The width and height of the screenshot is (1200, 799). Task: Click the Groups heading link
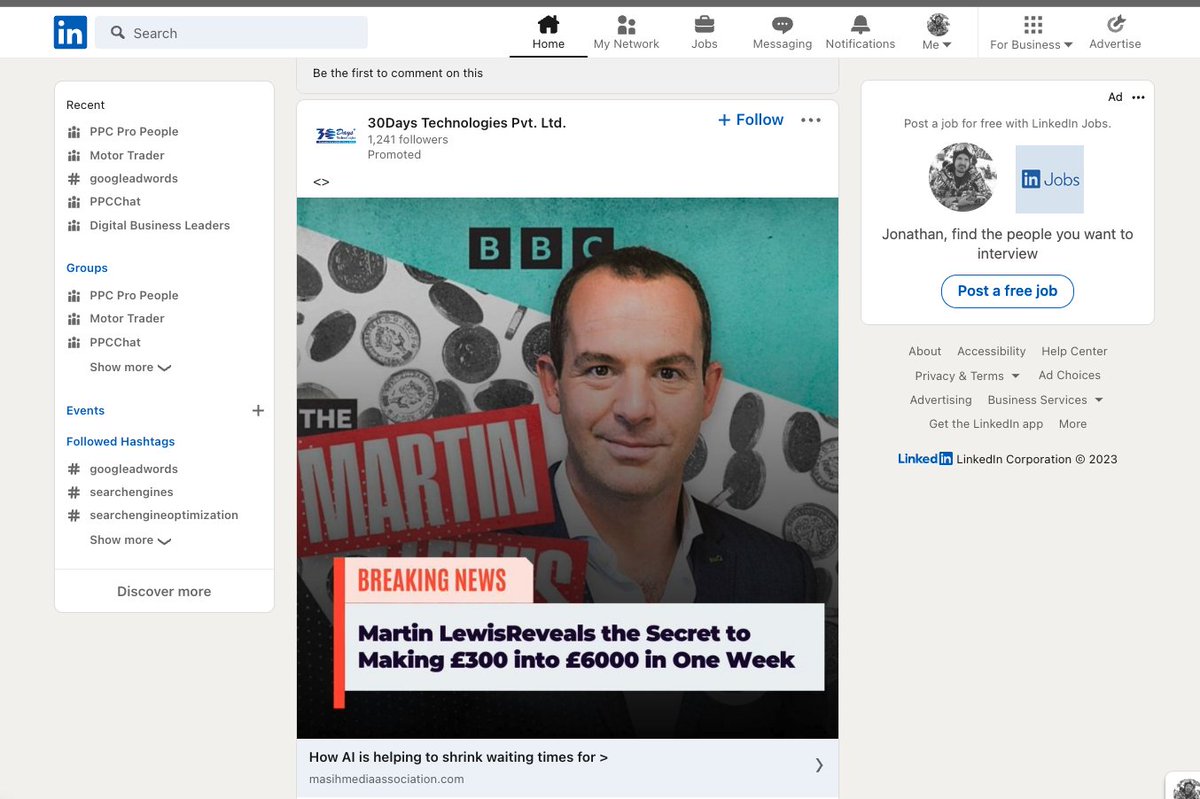[87, 268]
